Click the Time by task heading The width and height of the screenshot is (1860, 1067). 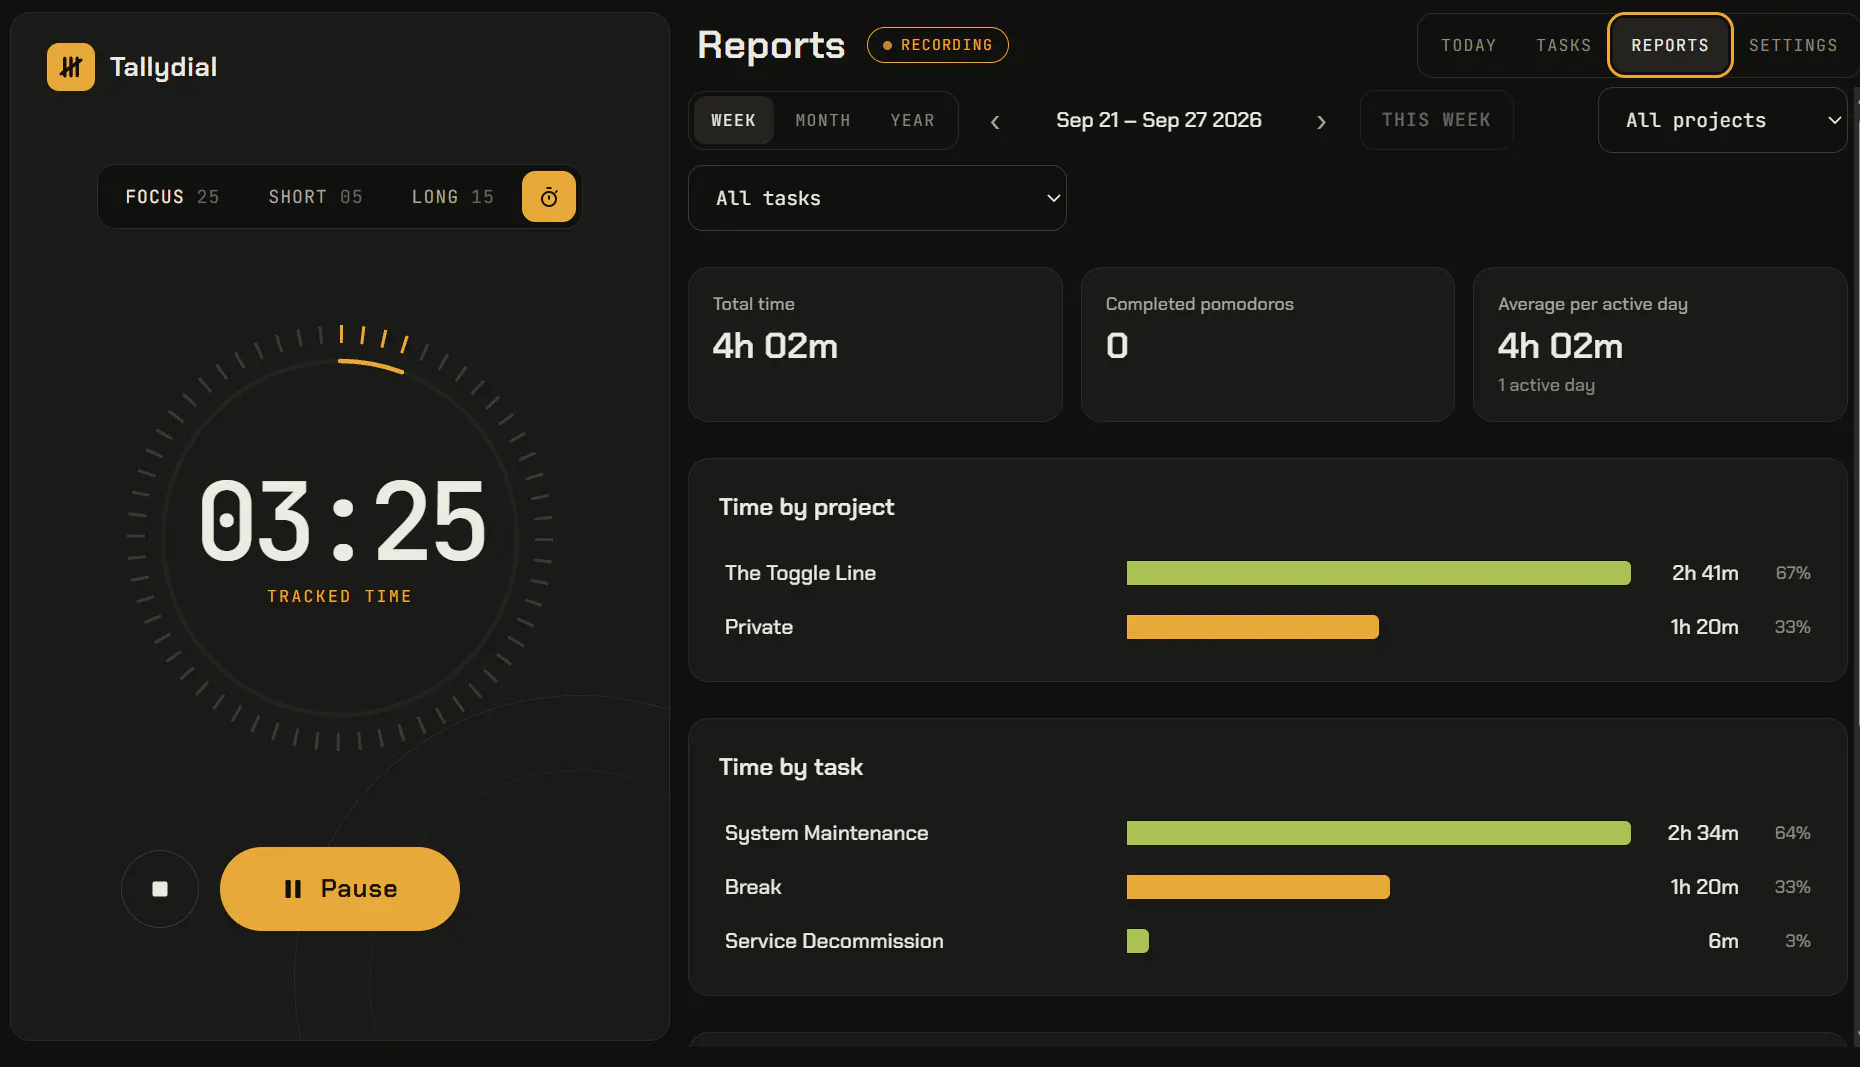pyautogui.click(x=790, y=767)
